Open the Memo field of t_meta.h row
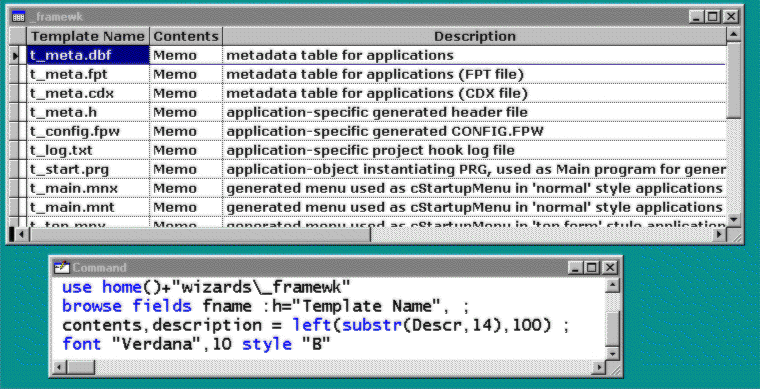This screenshot has height=389, width=760. pyautogui.click(x=186, y=112)
